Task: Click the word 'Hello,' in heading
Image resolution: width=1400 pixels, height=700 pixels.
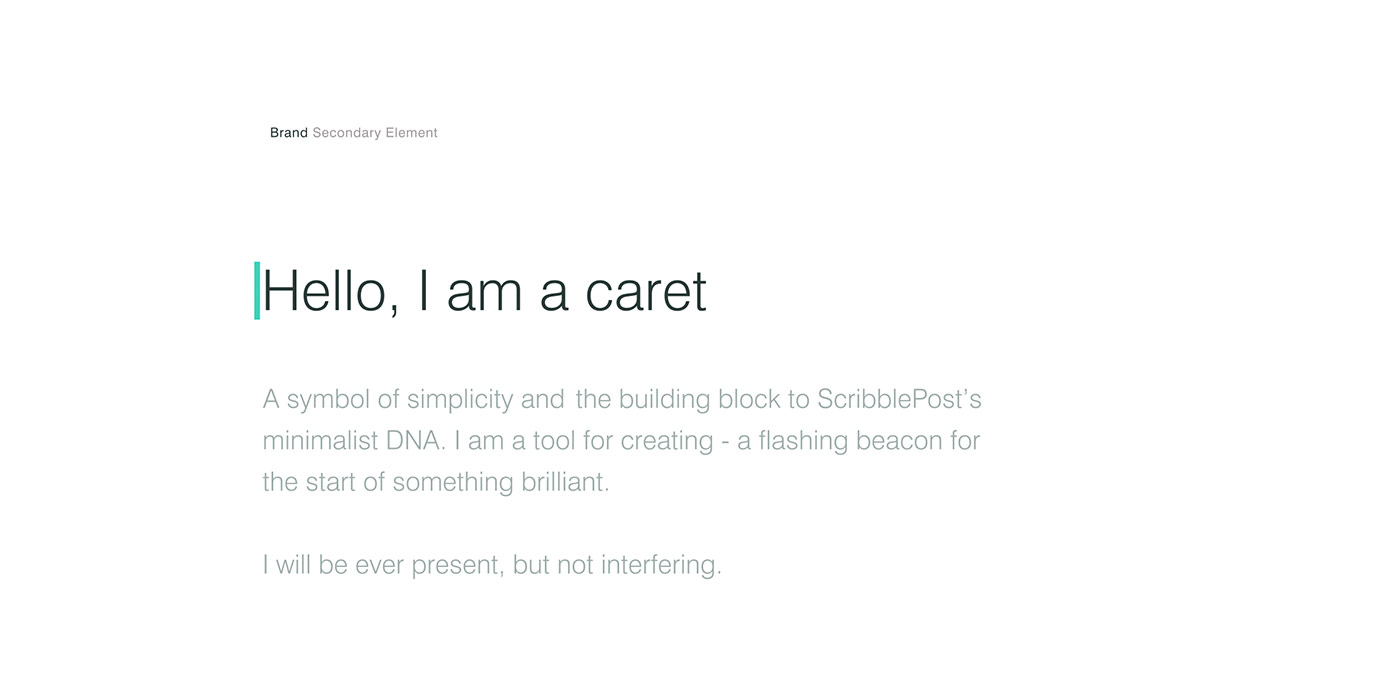Action: tap(331, 292)
